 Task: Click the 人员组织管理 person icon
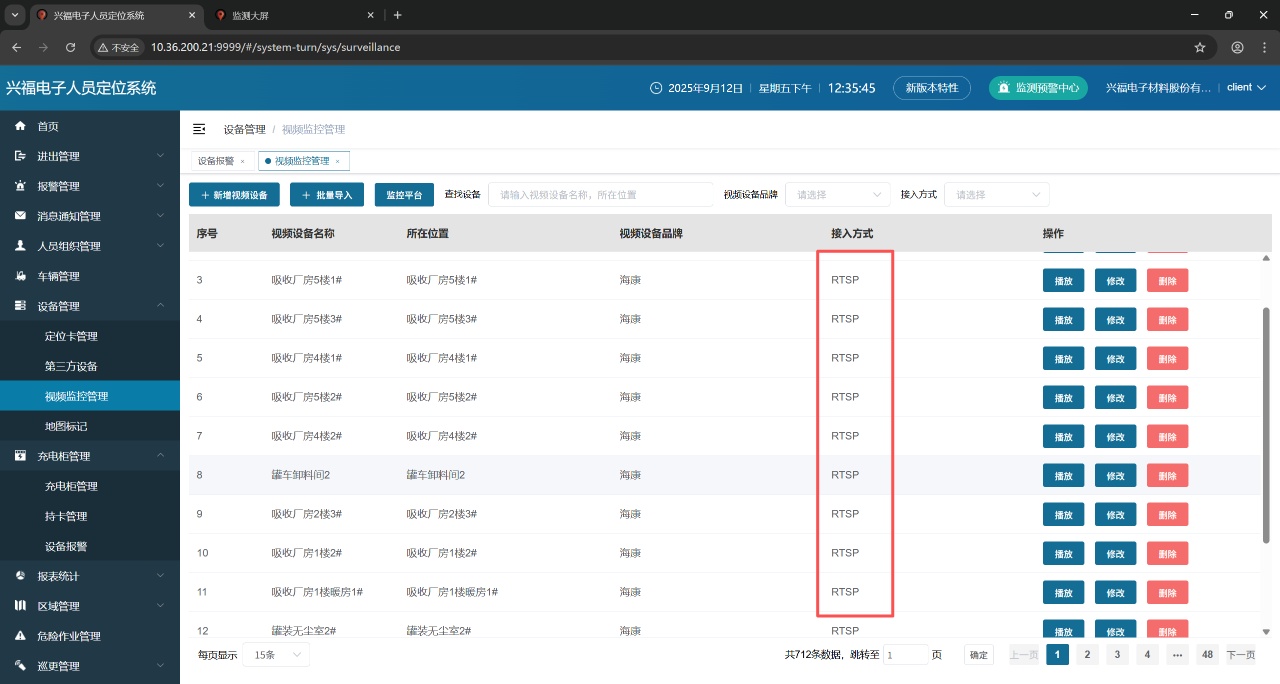pos(20,246)
